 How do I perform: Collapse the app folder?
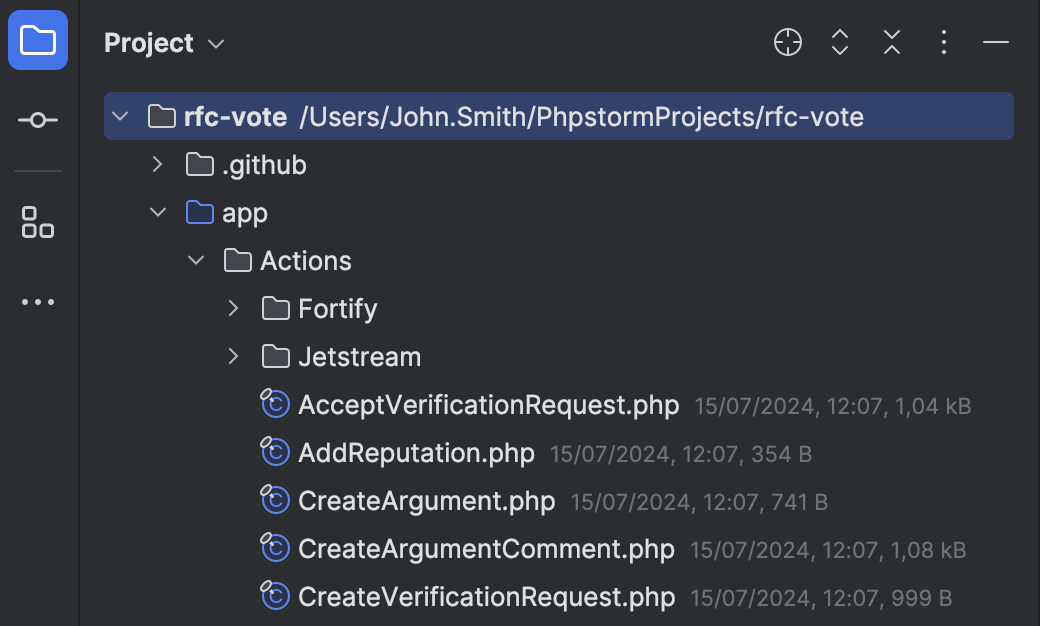pos(157,213)
